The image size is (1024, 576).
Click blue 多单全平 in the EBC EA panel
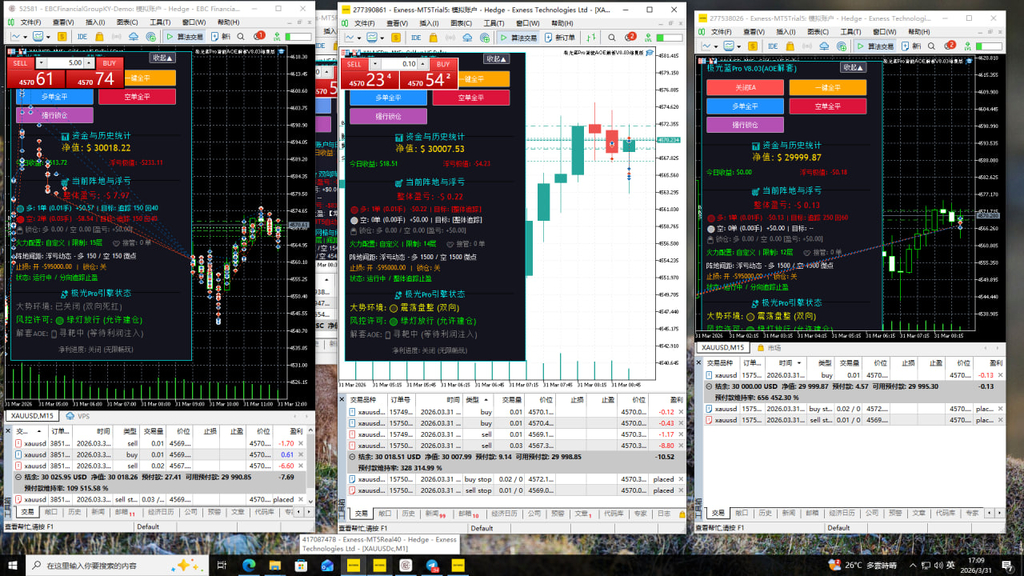click(x=54, y=97)
